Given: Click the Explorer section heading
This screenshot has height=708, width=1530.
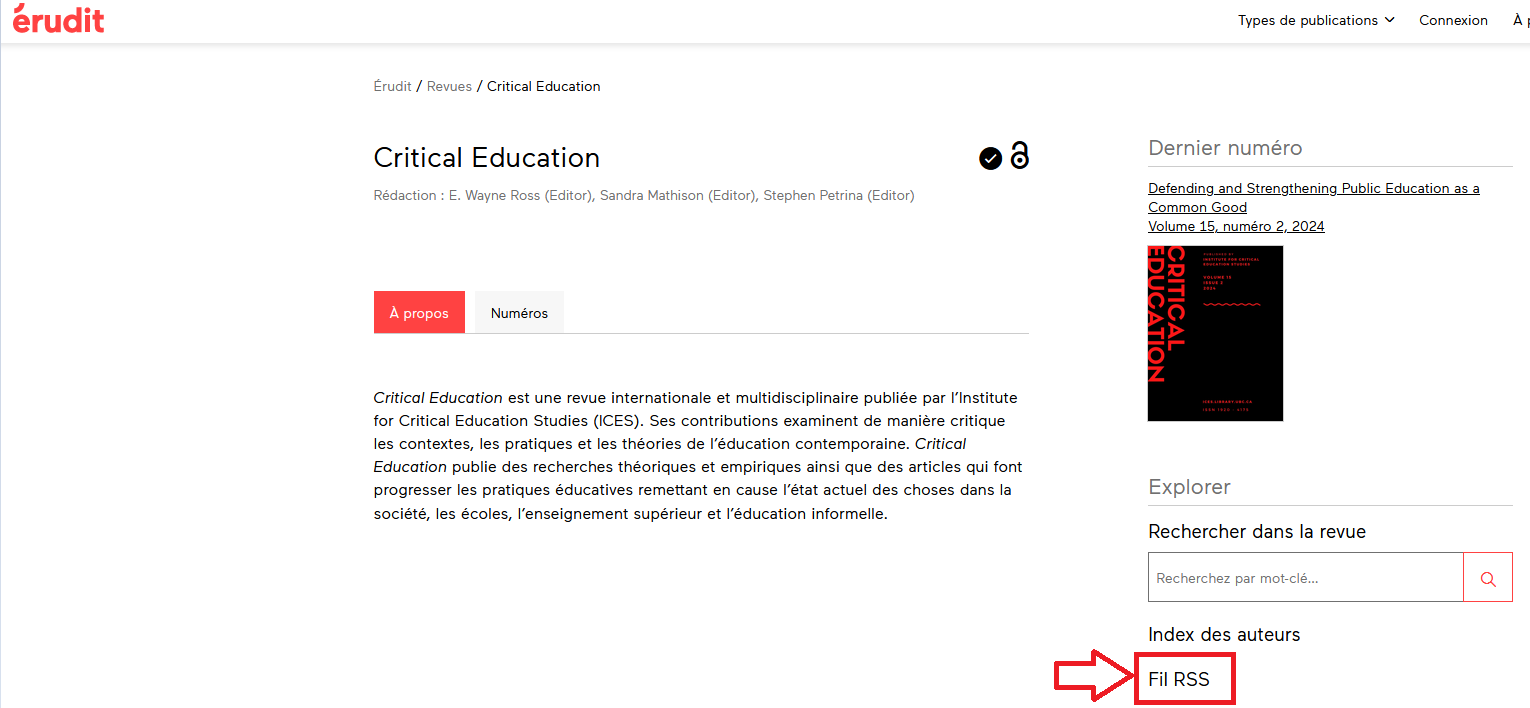Looking at the screenshot, I should click(1189, 487).
